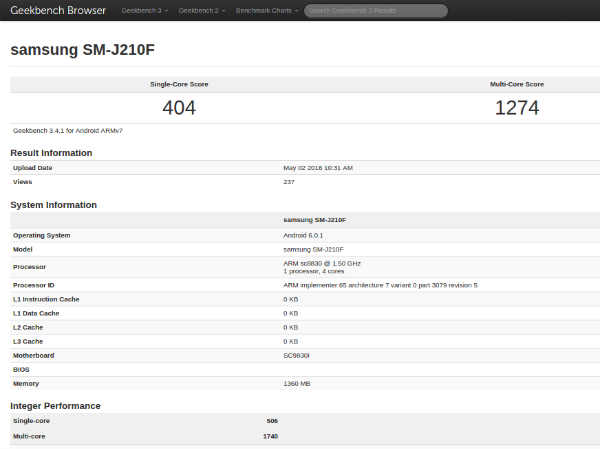Image resolution: width=600 pixels, height=450 pixels.
Task: Click the Android 6.0.1 operating system value
Action: tap(304, 235)
